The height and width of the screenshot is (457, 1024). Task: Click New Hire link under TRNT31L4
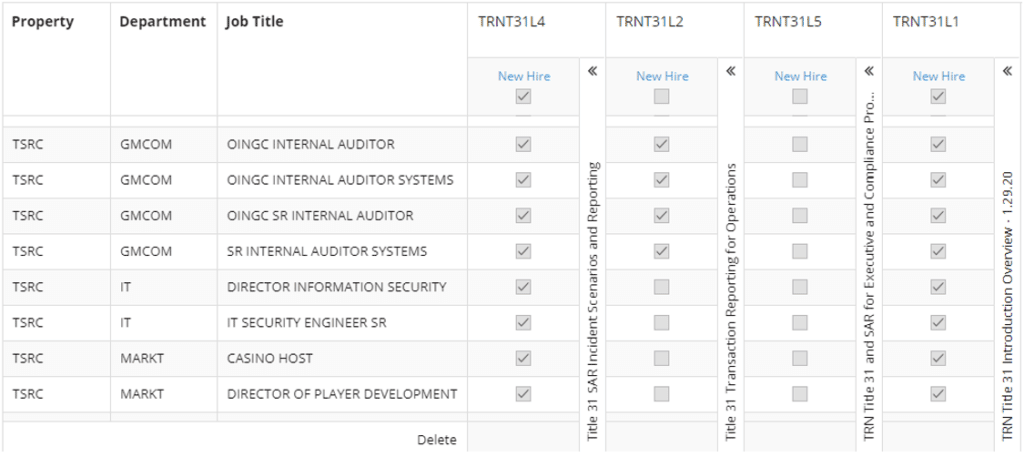524,76
